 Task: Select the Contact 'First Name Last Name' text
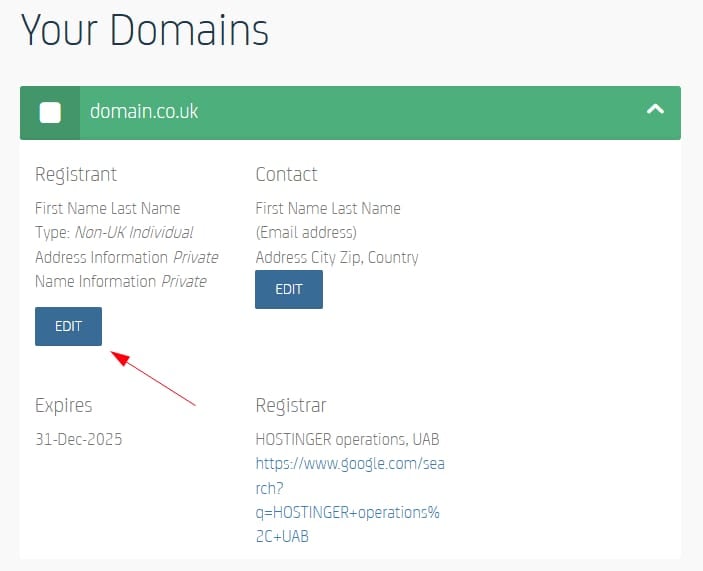pyautogui.click(x=328, y=208)
